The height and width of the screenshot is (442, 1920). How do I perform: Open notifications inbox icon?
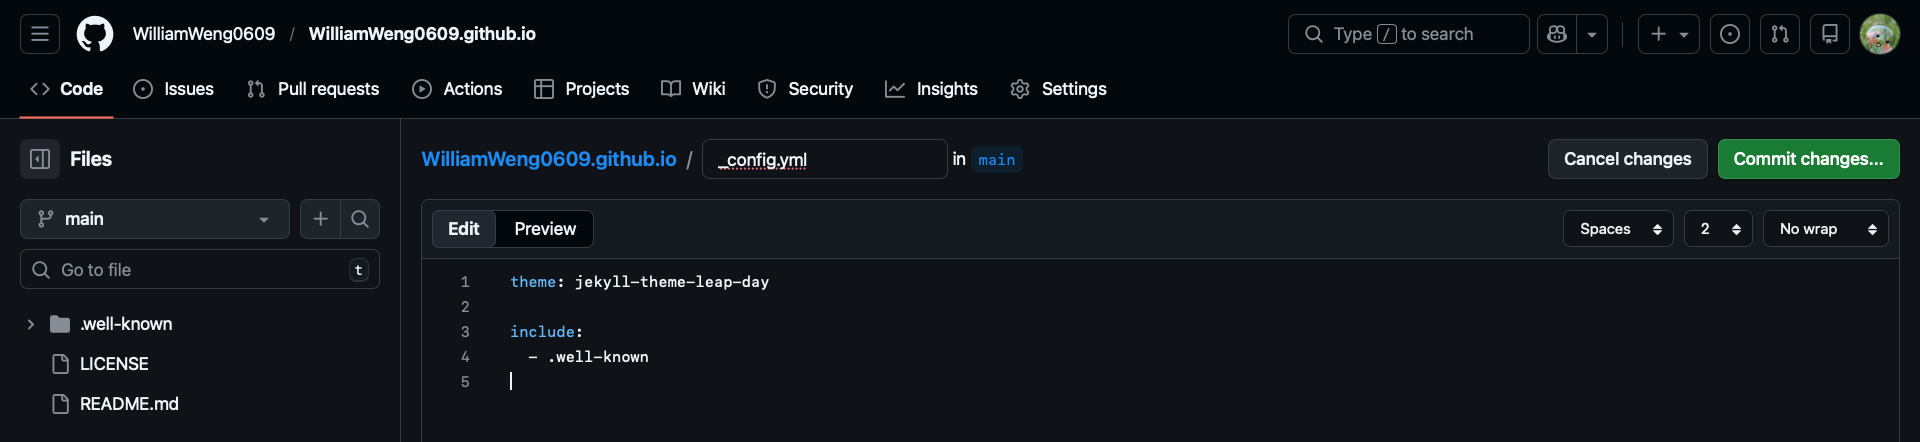tap(1830, 34)
